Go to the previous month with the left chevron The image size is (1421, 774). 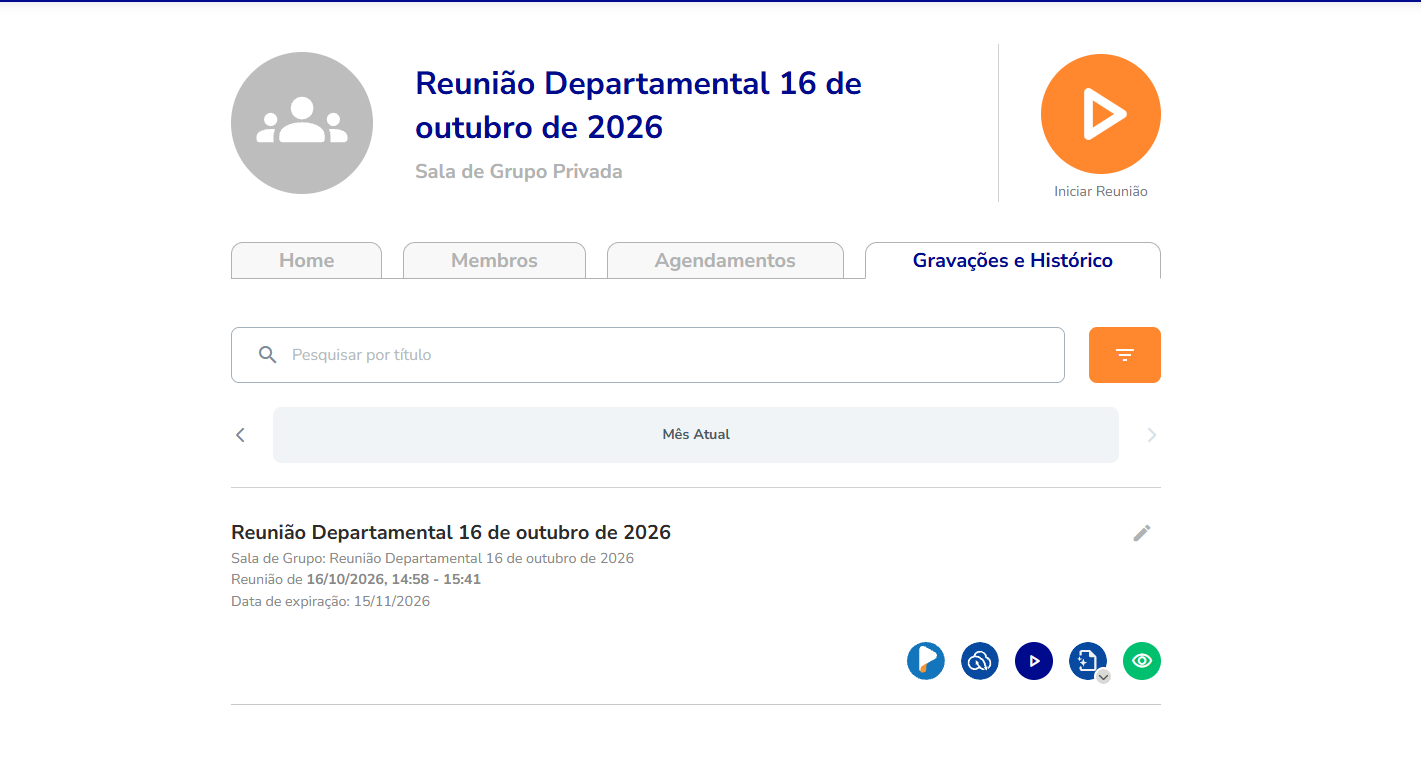point(240,435)
